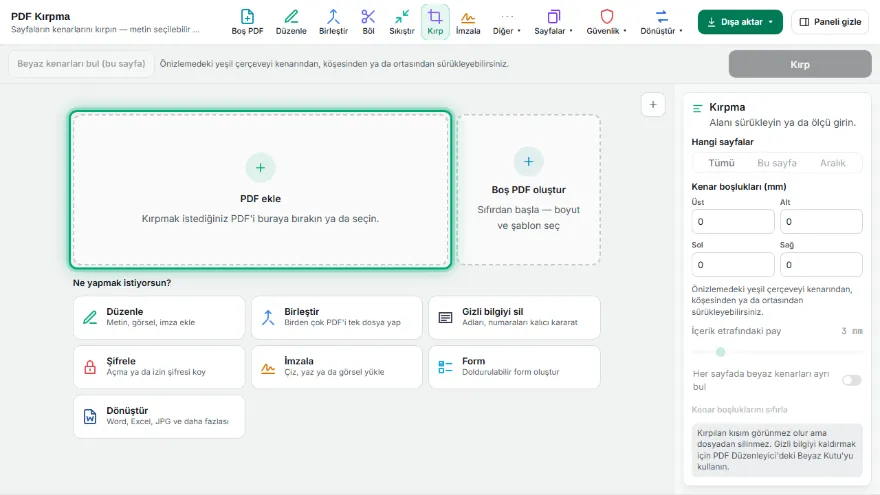Image resolution: width=880 pixels, height=495 pixels.
Task: Add a page with the small plus button
Action: coord(653,104)
